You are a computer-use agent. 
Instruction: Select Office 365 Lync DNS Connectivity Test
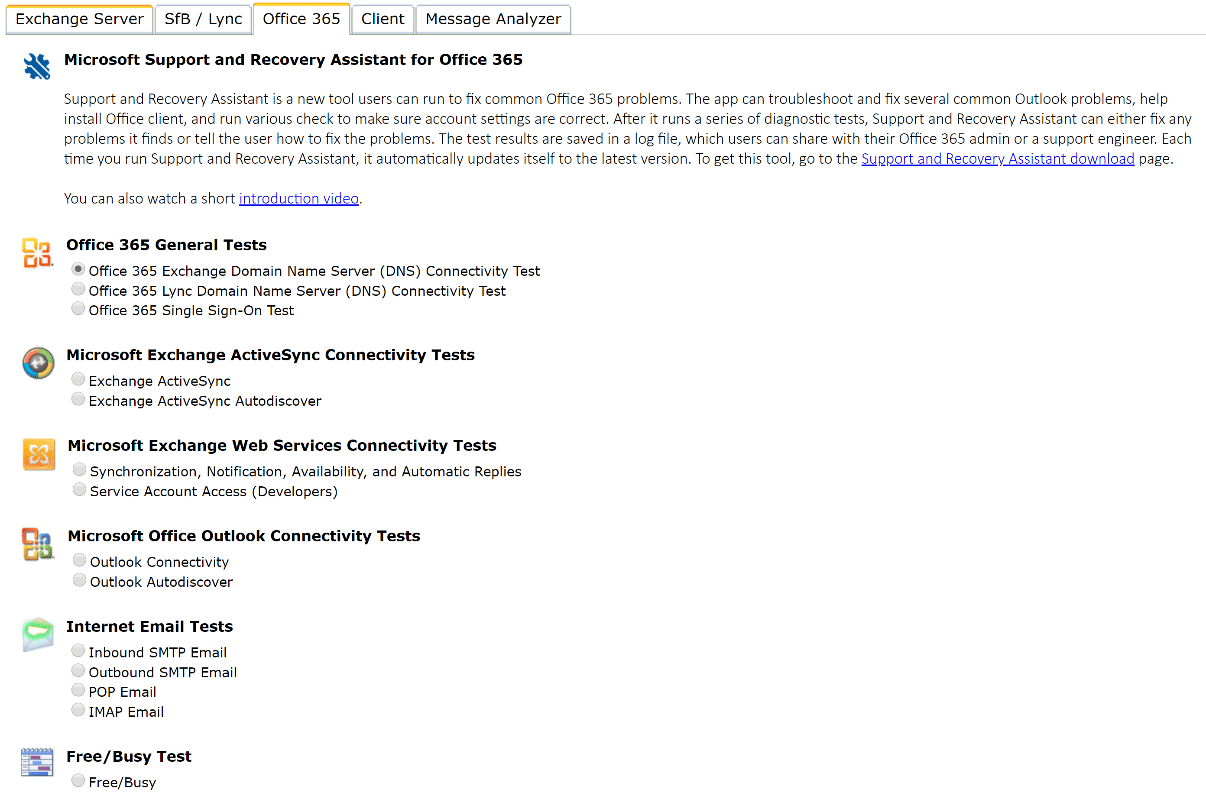point(78,290)
